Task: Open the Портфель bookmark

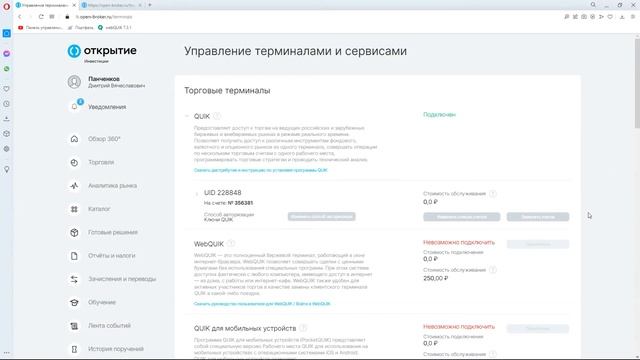Action: click(81, 27)
